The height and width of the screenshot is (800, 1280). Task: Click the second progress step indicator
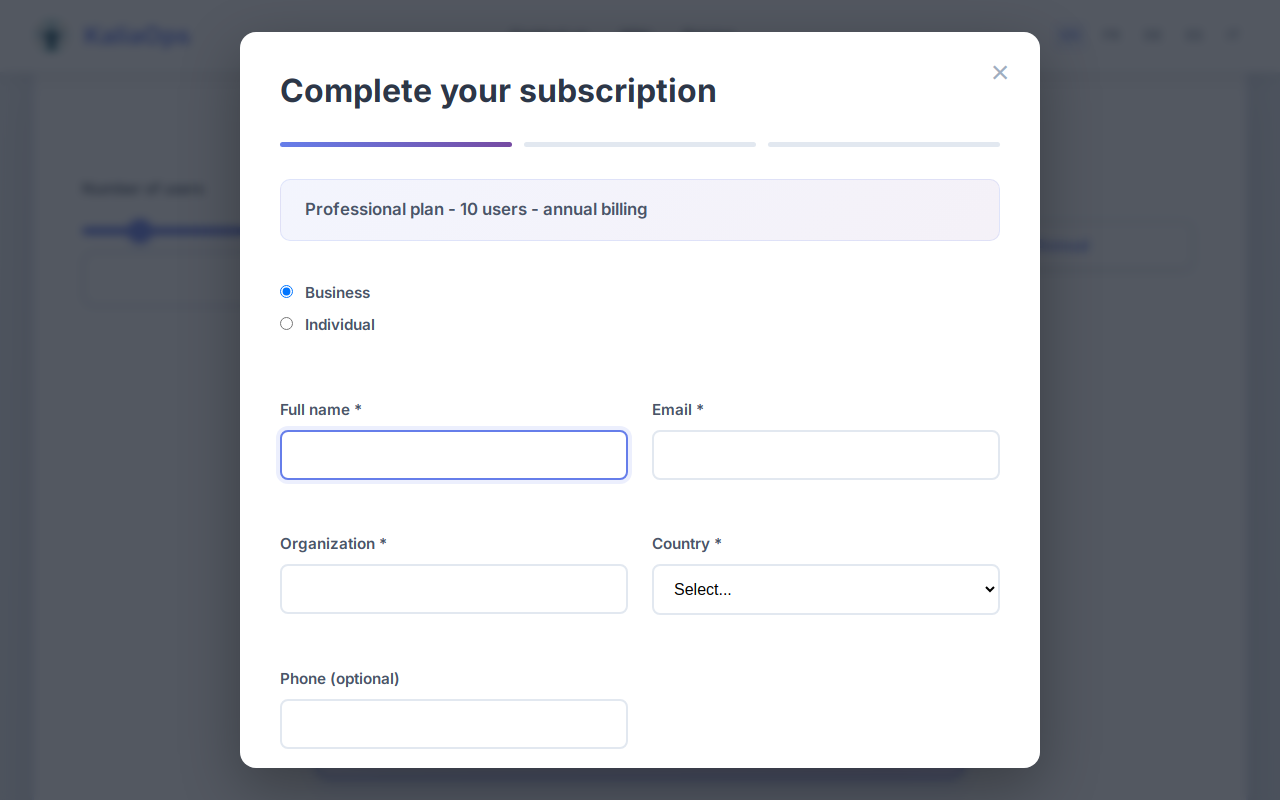(639, 144)
